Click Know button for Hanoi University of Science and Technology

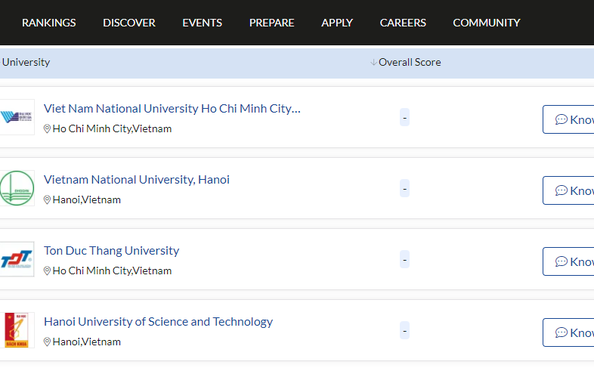(x=568, y=332)
